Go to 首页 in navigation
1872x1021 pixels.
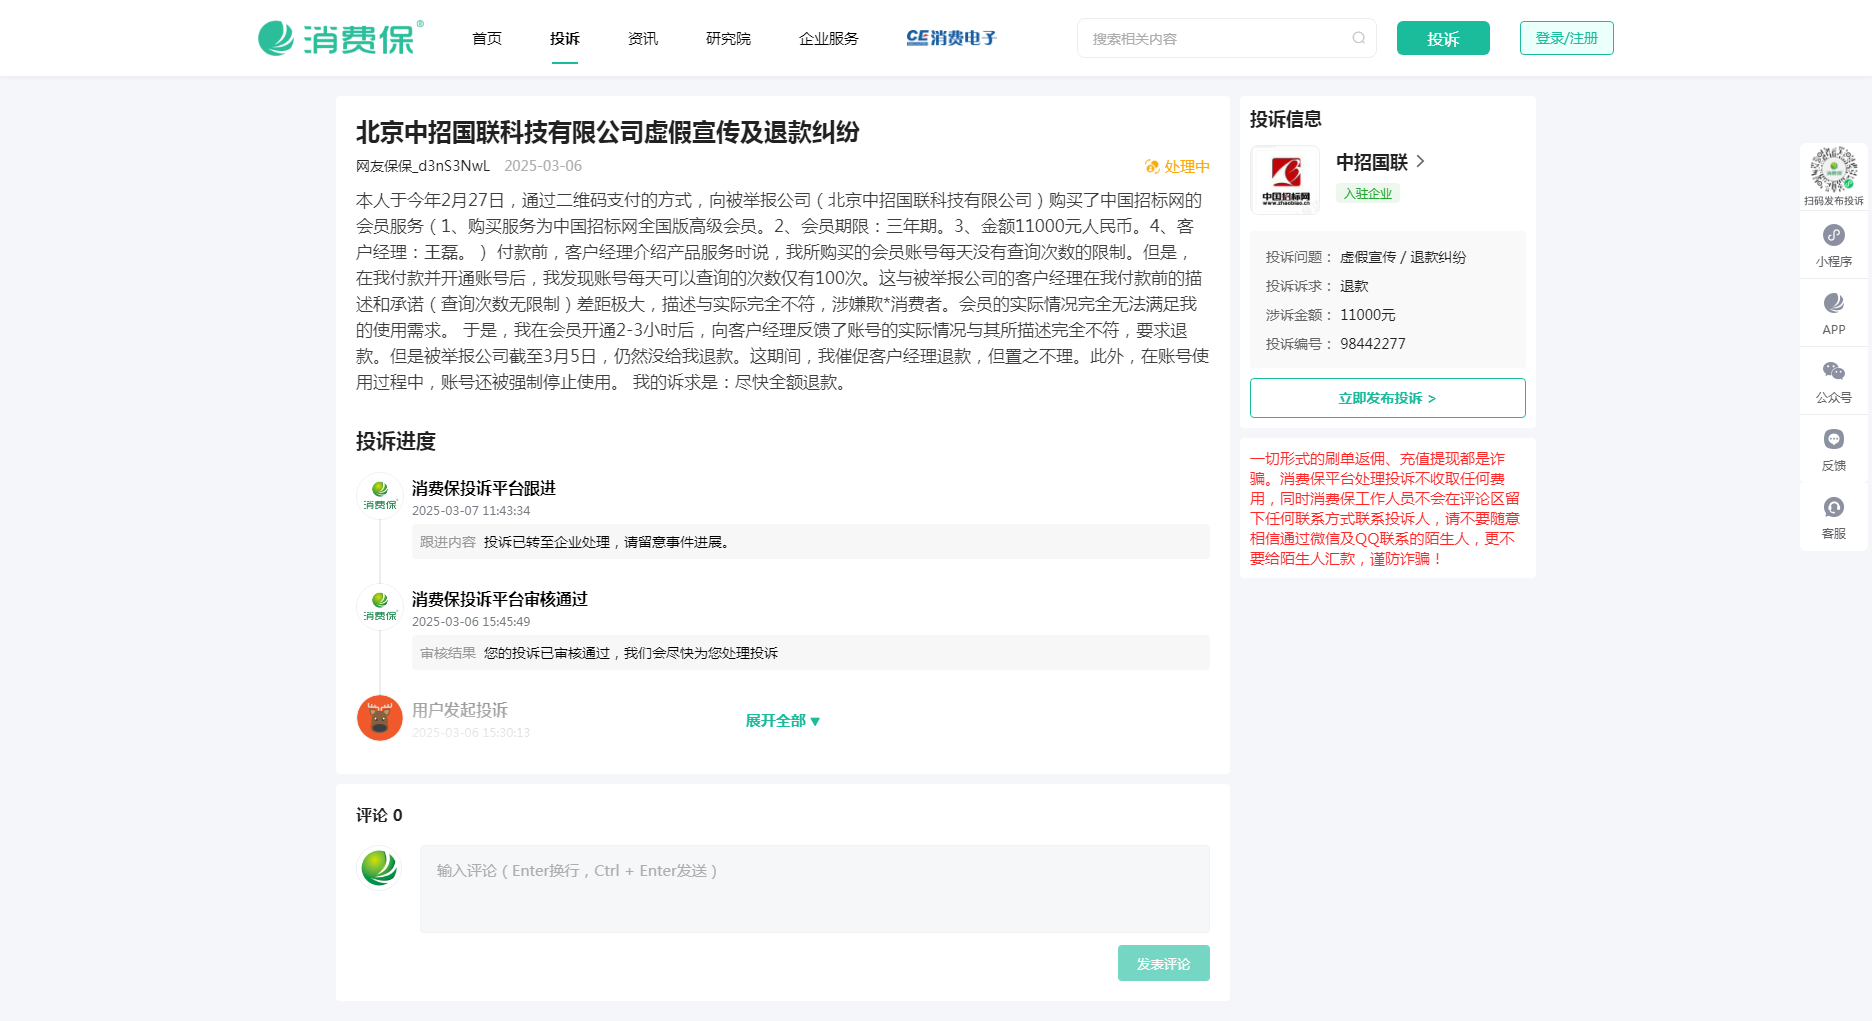pos(487,39)
